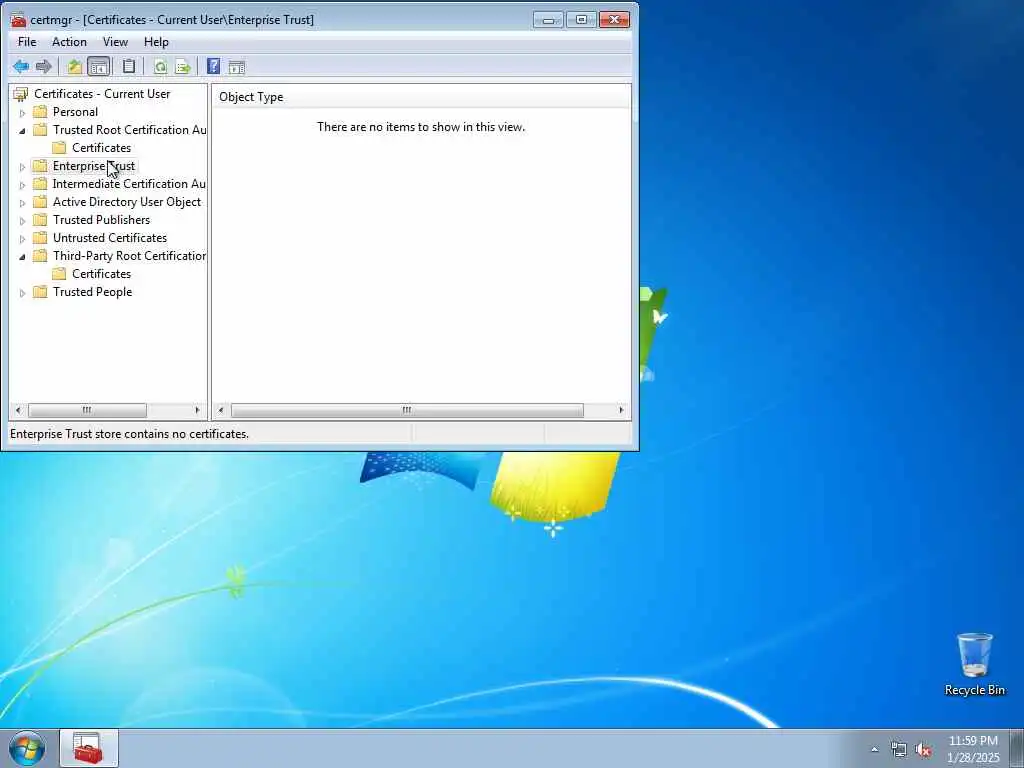Open the Recycle Bin desktop icon

click(x=974, y=664)
